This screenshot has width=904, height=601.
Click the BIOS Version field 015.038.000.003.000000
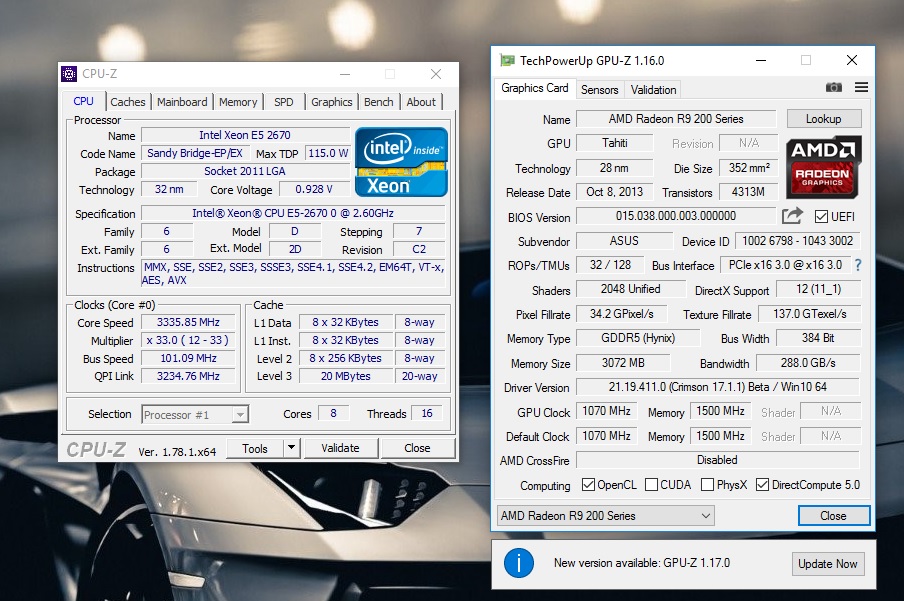click(x=676, y=216)
